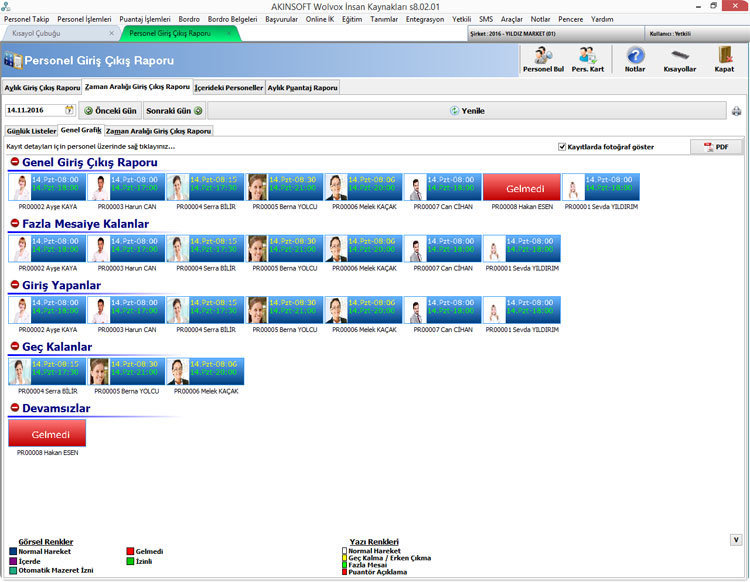Switch to Aylık Puantaj Raporu tab
This screenshot has width=750, height=582.
point(302,88)
